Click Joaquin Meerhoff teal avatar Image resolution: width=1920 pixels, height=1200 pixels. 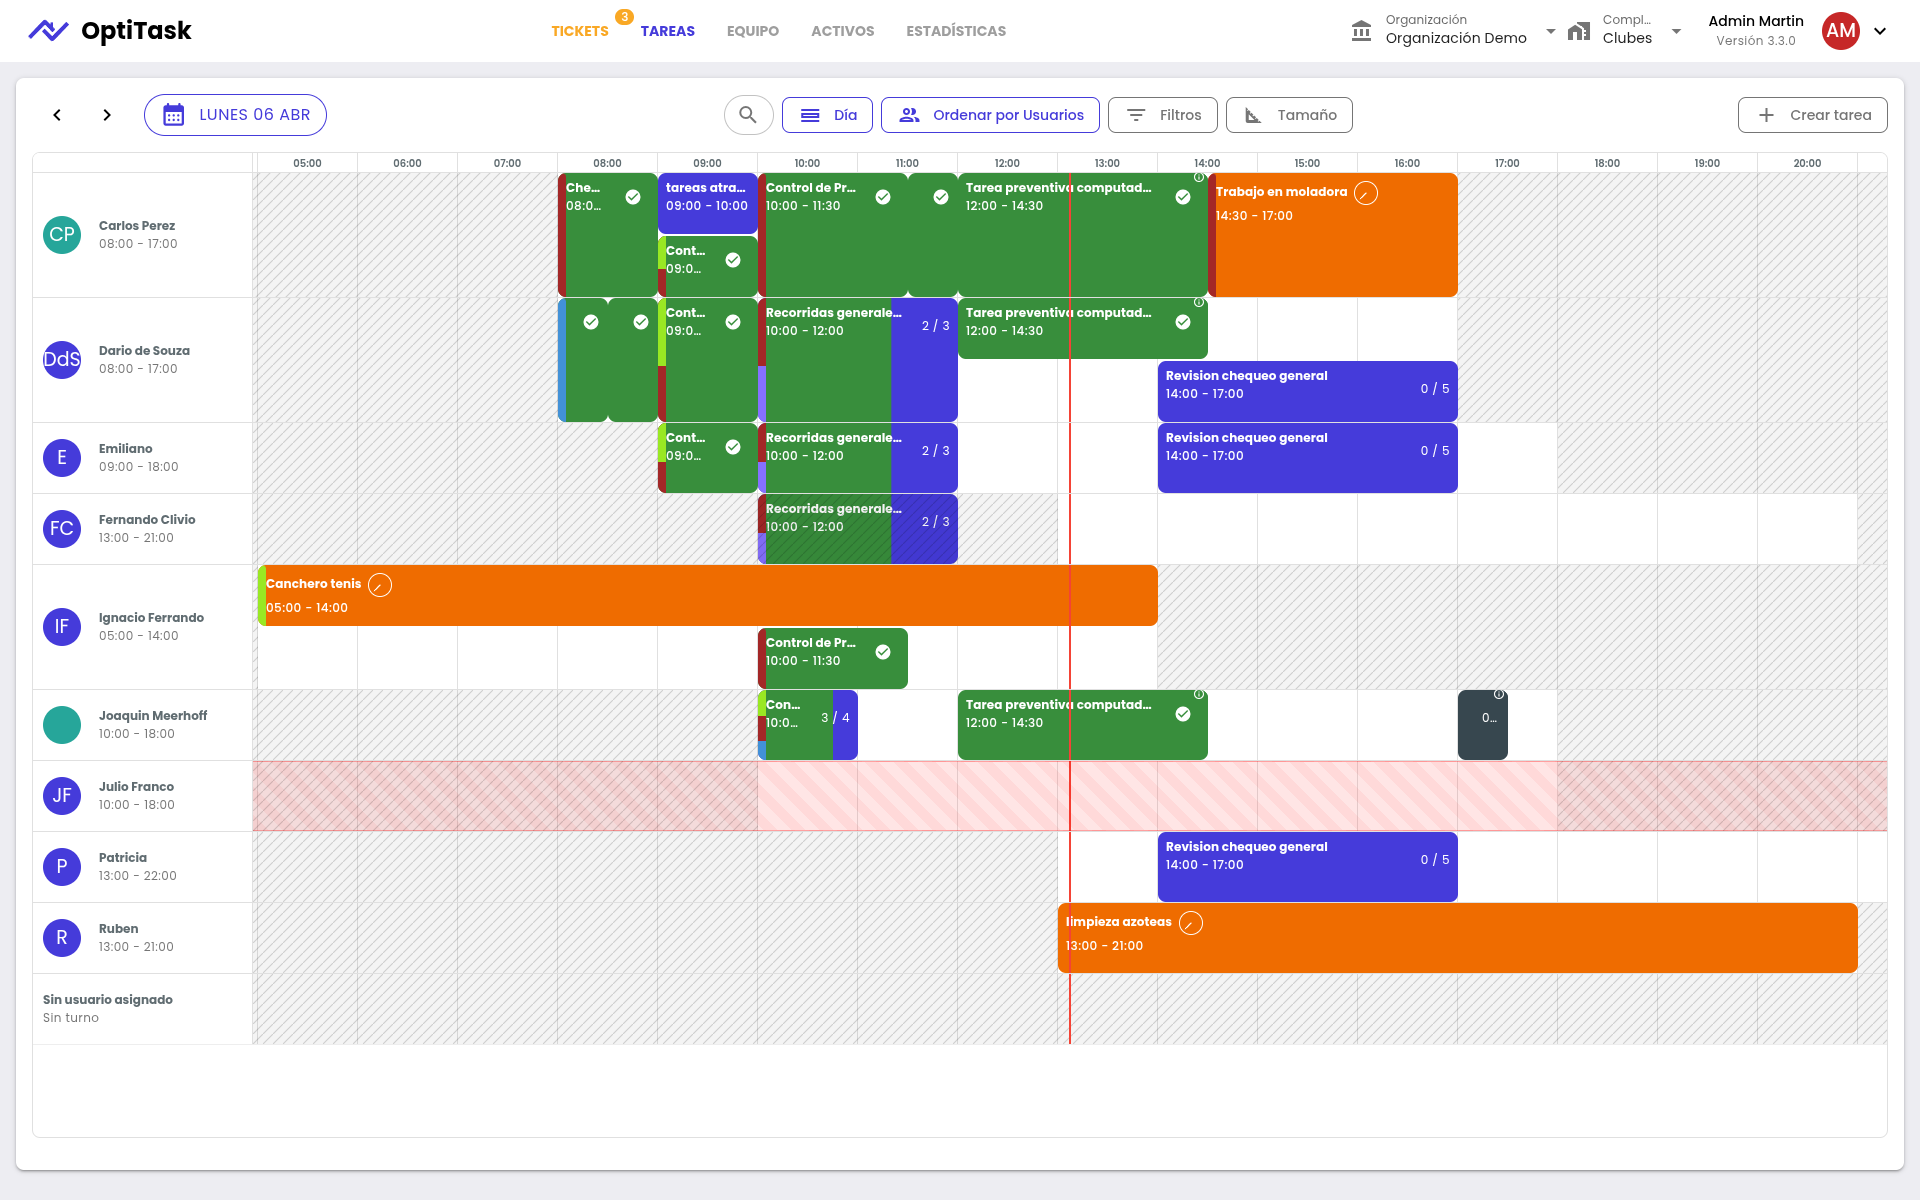[62, 725]
